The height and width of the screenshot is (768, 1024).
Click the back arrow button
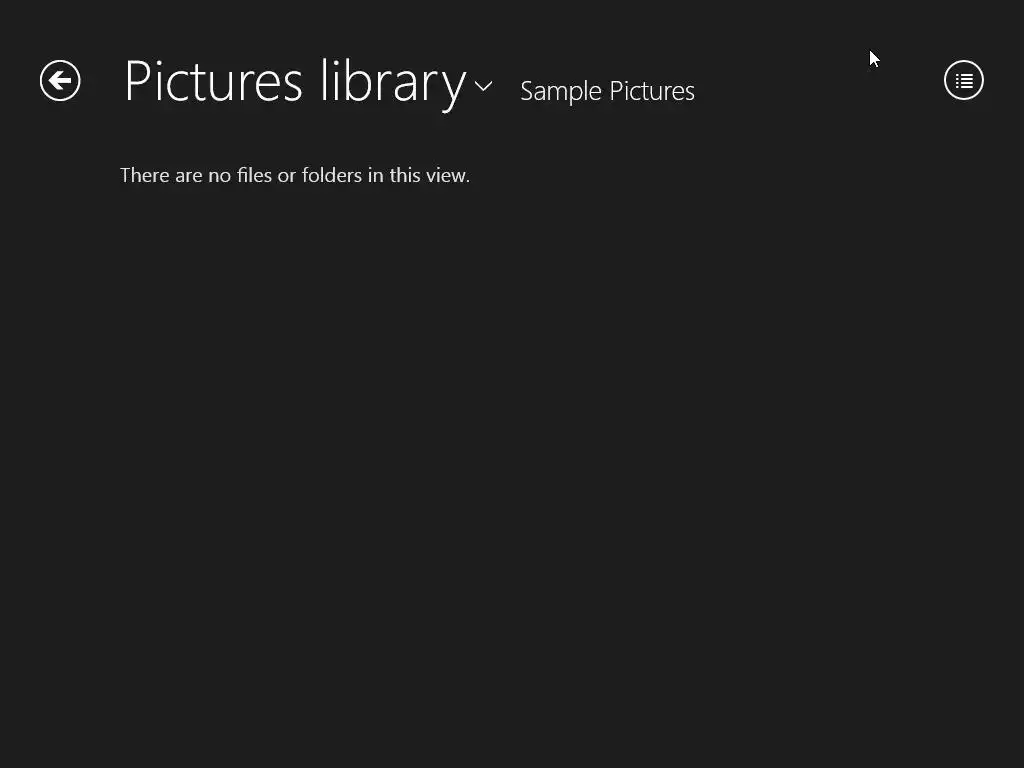point(60,81)
